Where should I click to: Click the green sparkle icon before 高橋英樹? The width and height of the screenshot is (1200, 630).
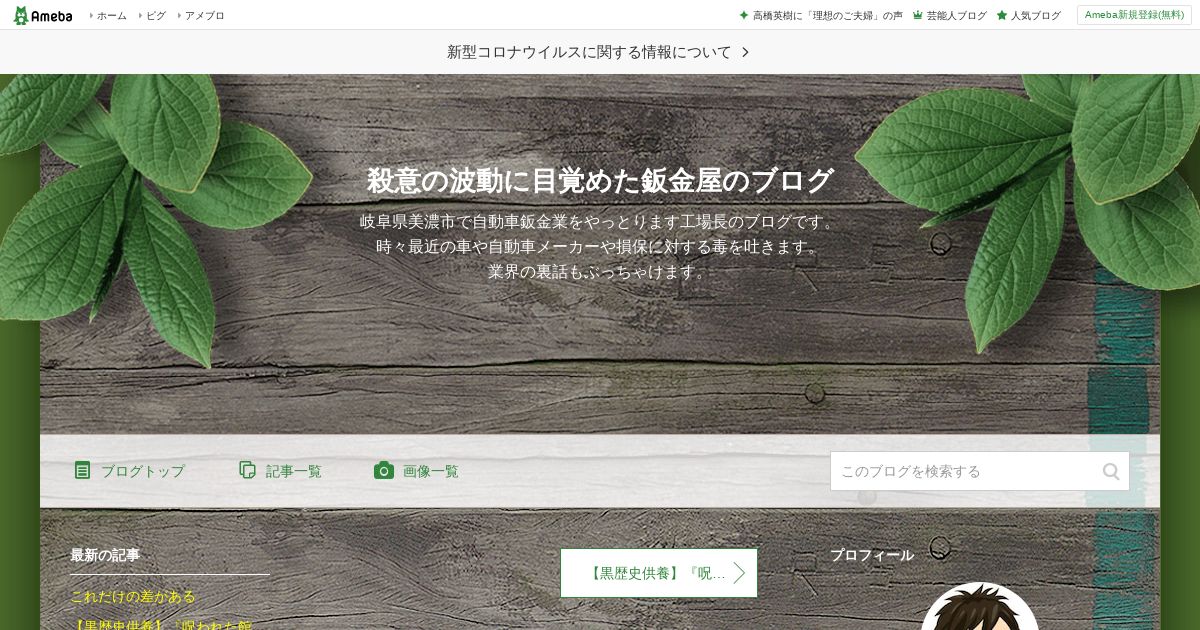coord(743,15)
